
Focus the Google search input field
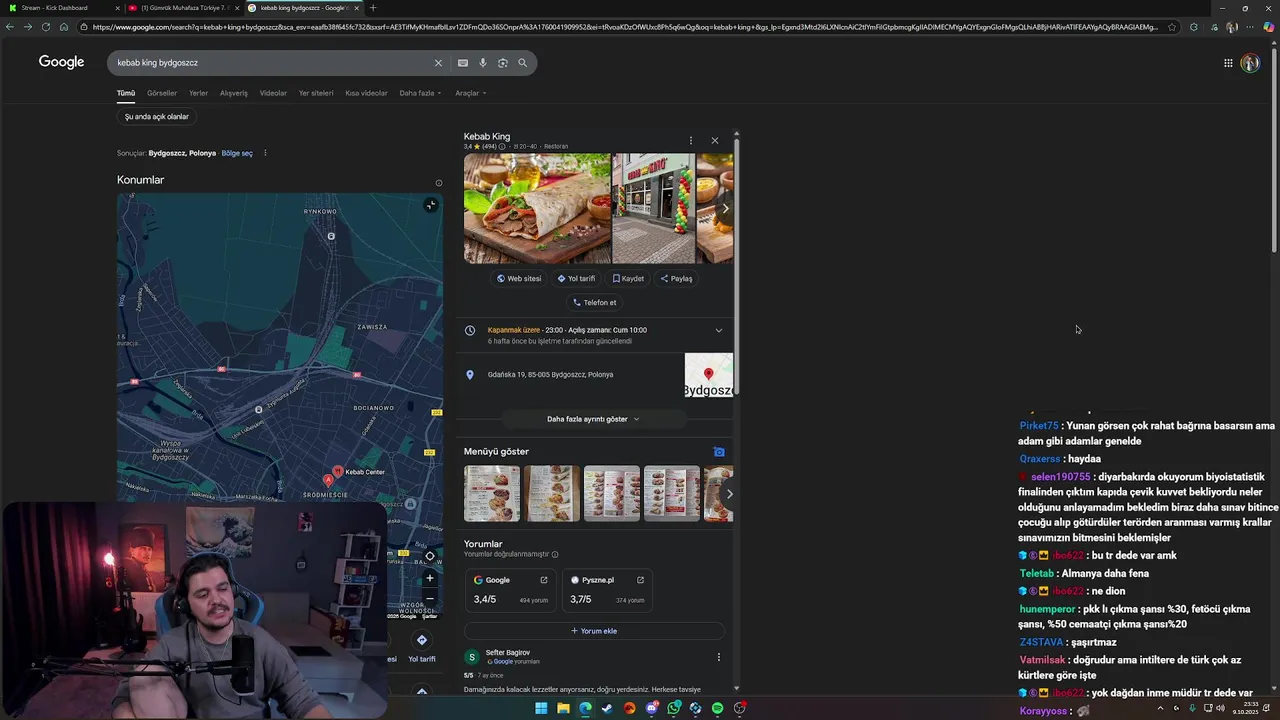[x=270, y=63]
